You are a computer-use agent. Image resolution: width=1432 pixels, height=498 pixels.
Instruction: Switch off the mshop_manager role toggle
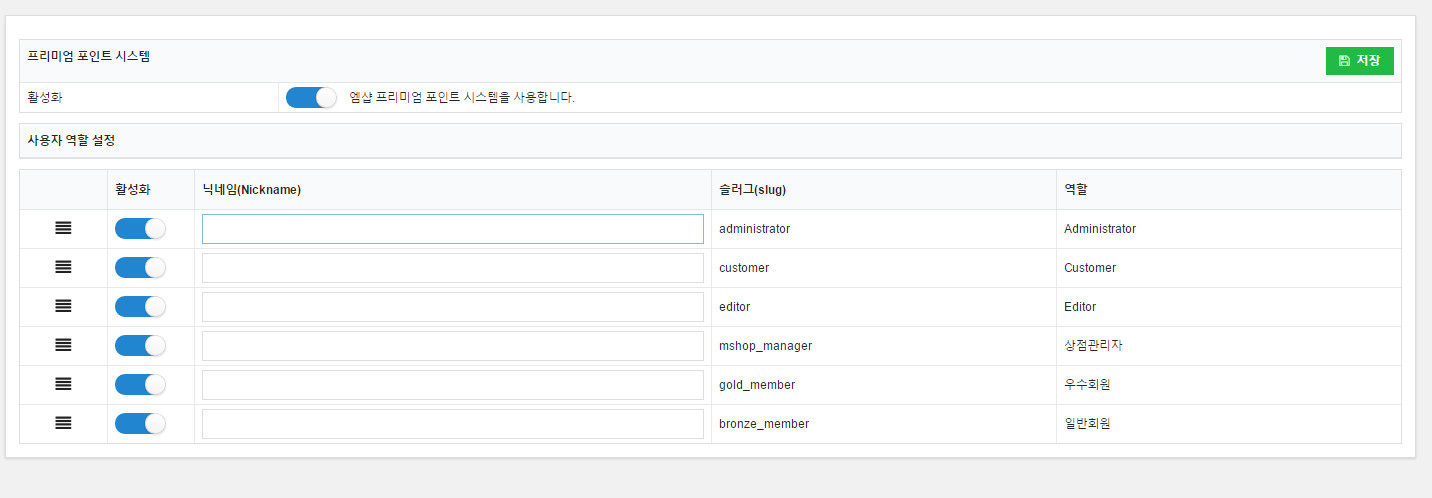coord(140,346)
